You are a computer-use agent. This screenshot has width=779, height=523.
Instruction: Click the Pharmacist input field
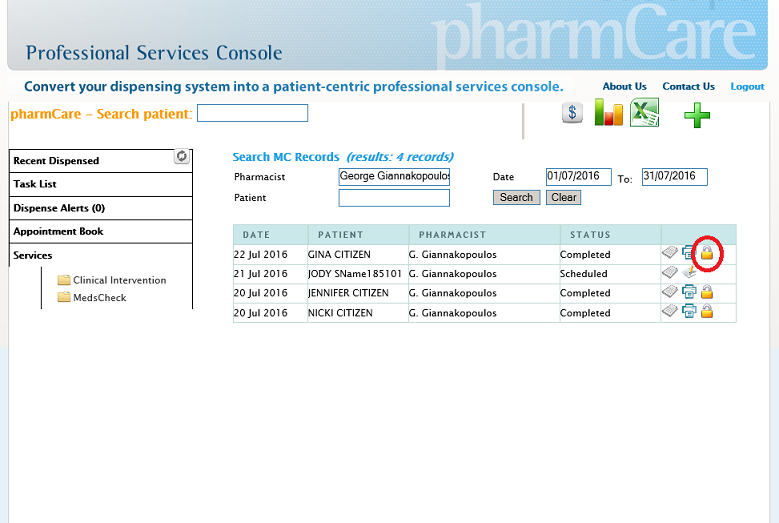394,176
